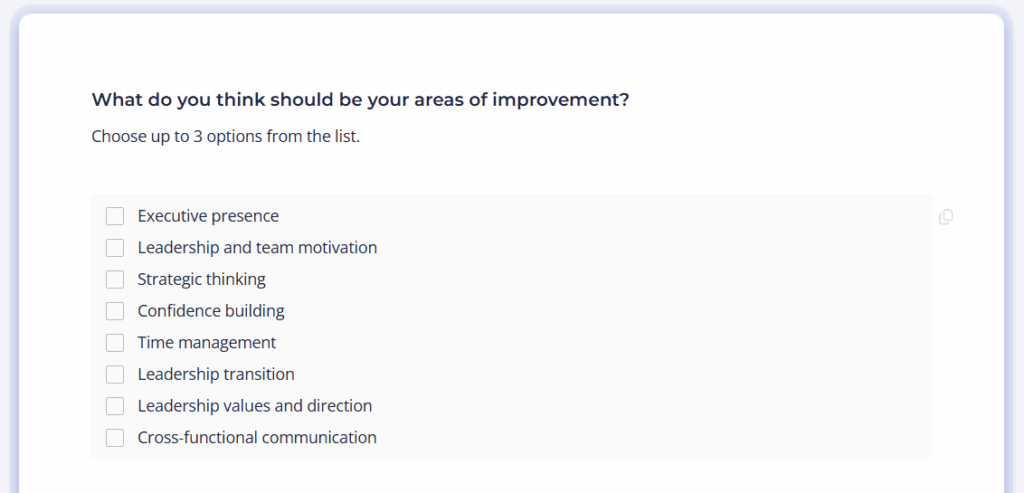This screenshot has width=1024, height=493.
Task: Click the Cross-functional communication label text
Action: (257, 437)
